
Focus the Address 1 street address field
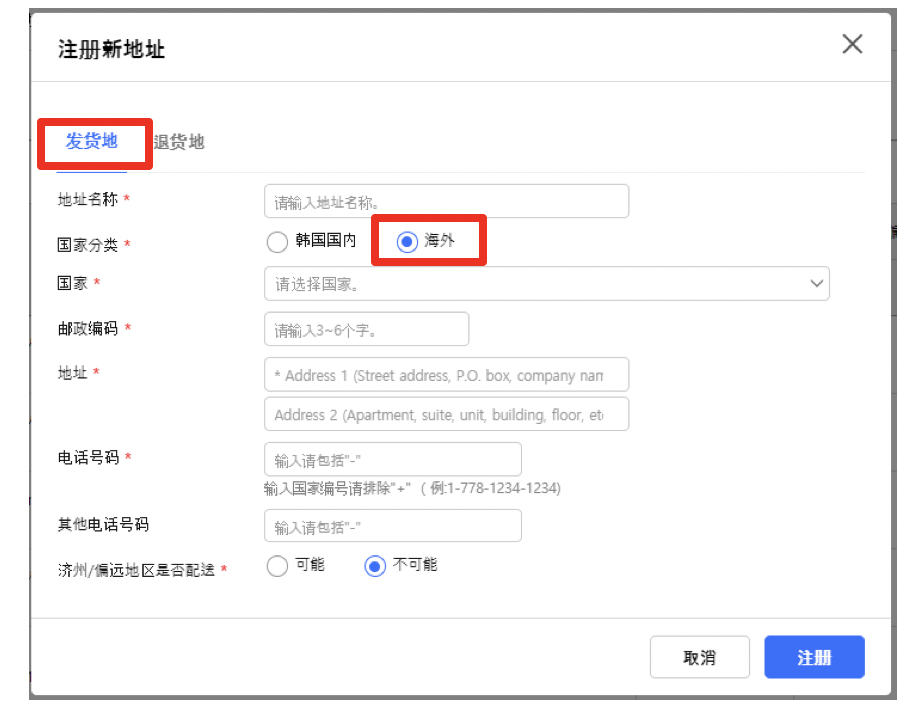[446, 375]
